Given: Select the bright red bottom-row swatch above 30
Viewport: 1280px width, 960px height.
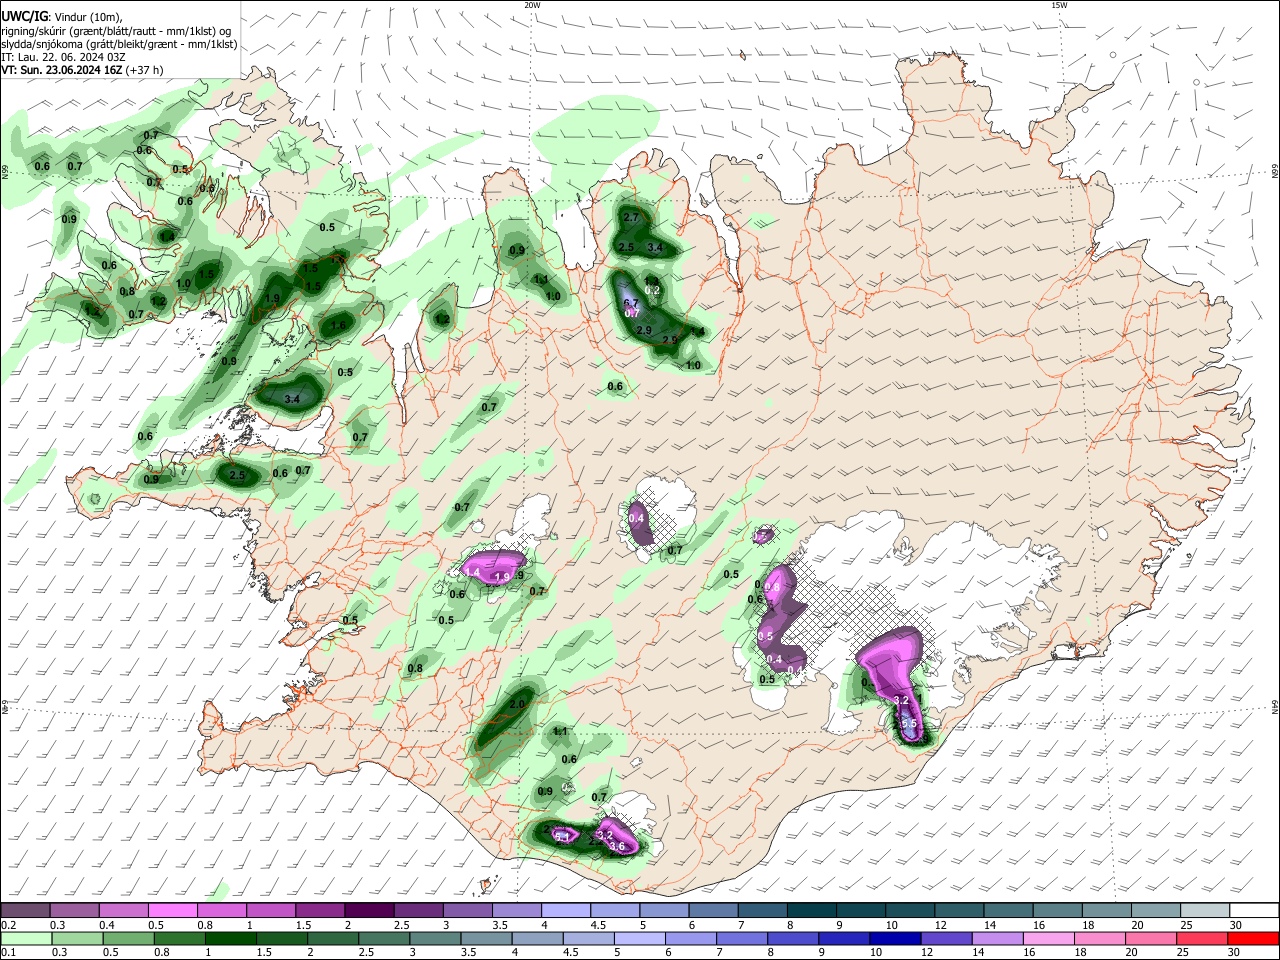Looking at the screenshot, I should tap(1254, 939).
